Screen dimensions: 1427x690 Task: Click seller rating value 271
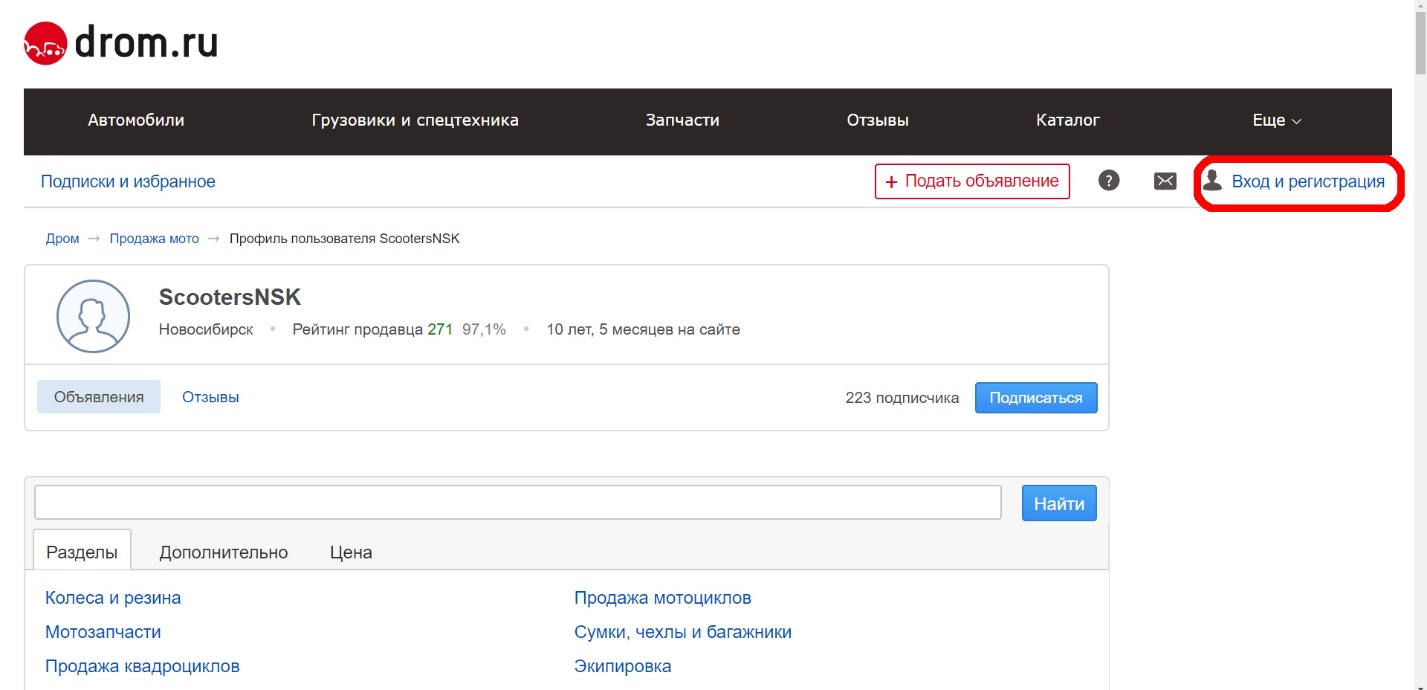[x=440, y=329]
